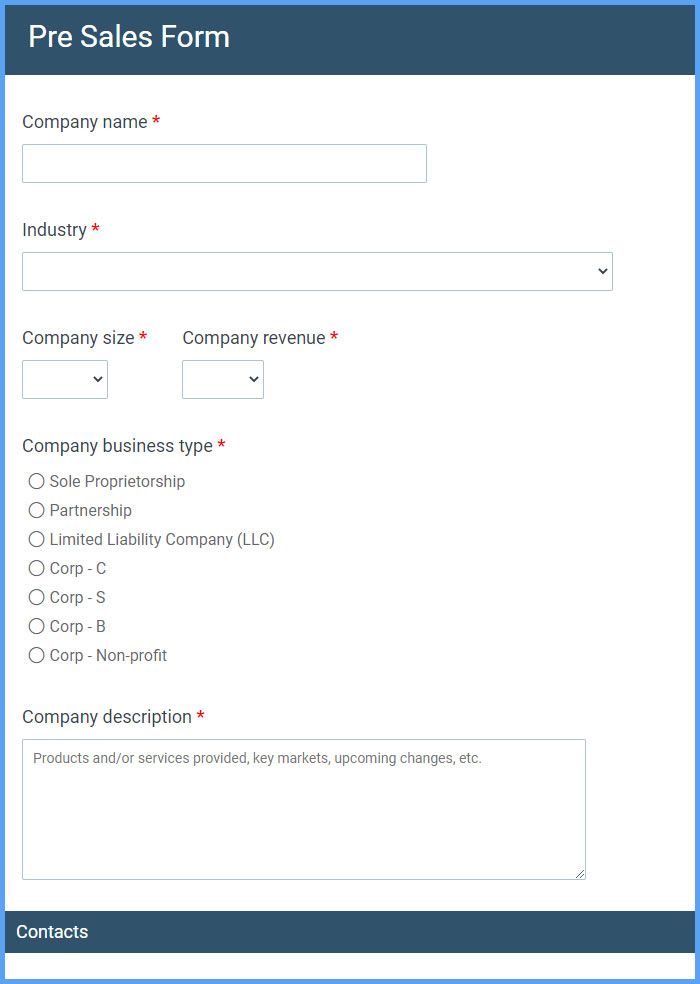Select Corp - Non-profit radio button
The width and height of the screenshot is (700, 984).
click(36, 655)
